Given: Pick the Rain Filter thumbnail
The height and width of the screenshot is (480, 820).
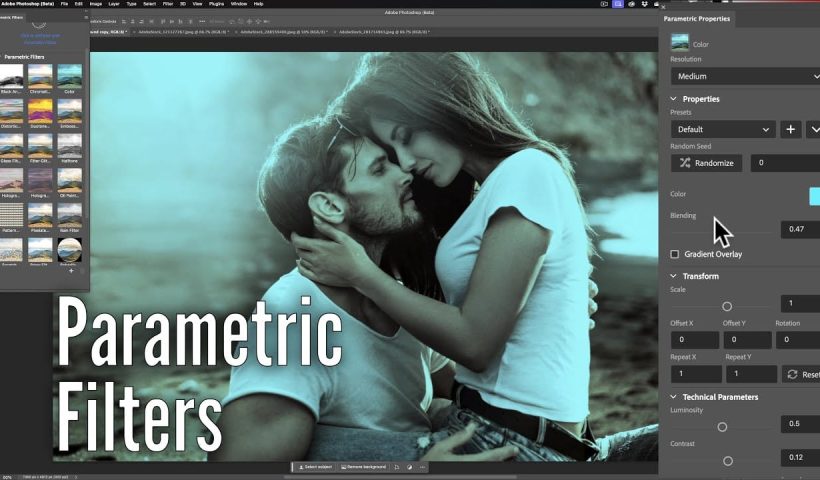Looking at the screenshot, I should coord(69,214).
